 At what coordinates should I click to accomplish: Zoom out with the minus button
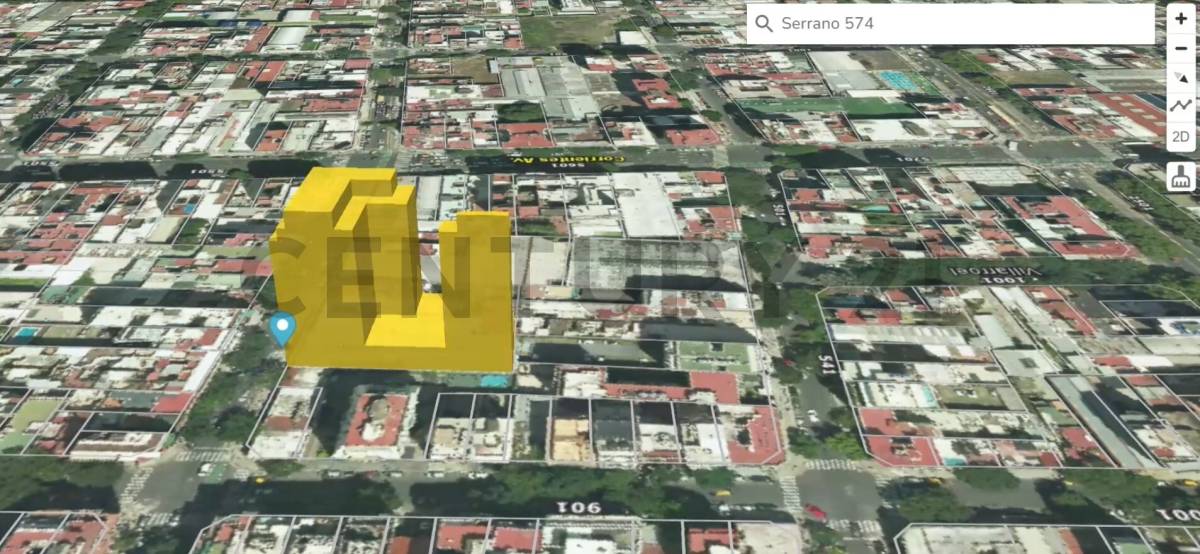pyautogui.click(x=1181, y=48)
